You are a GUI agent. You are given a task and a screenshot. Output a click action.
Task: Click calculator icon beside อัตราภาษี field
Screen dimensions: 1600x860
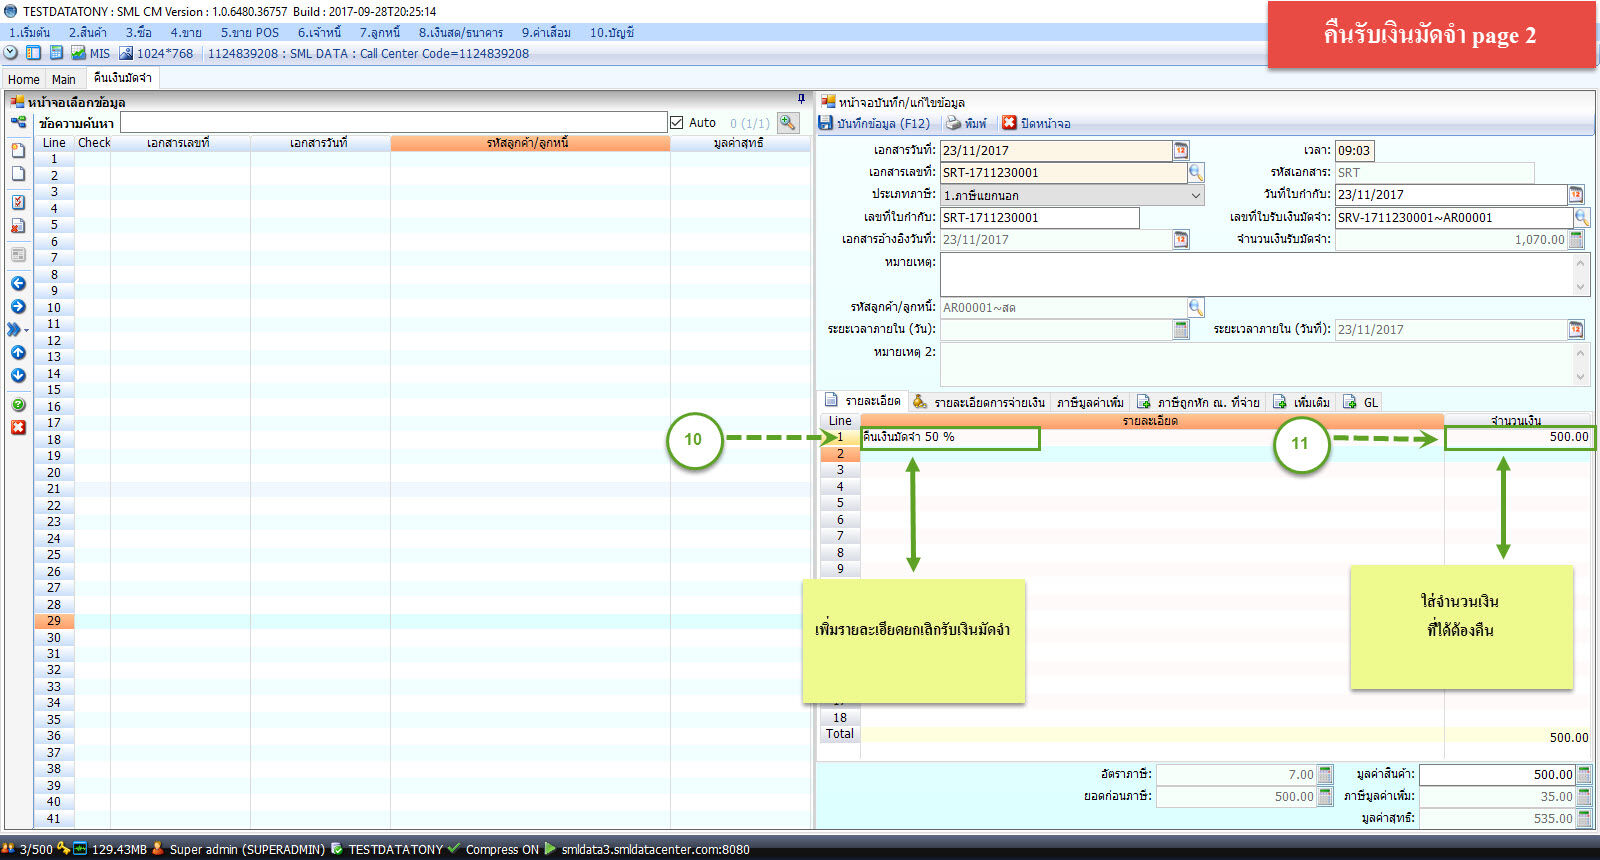tap(1325, 774)
